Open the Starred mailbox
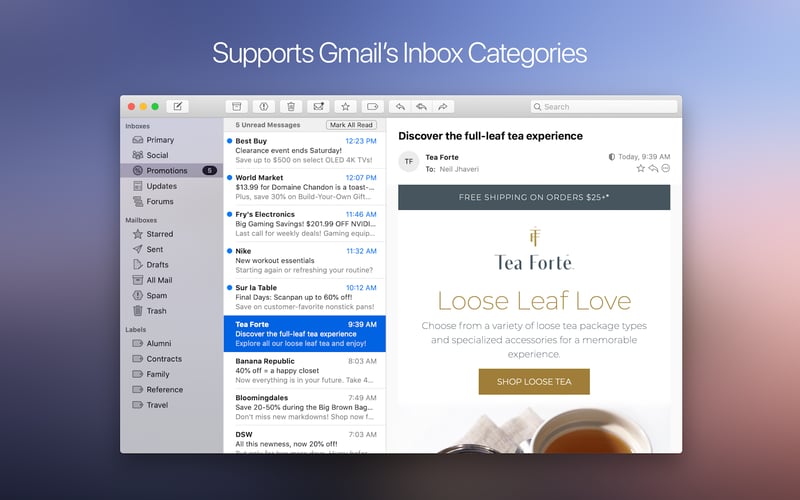The width and height of the screenshot is (800, 500). pyautogui.click(x=171, y=234)
